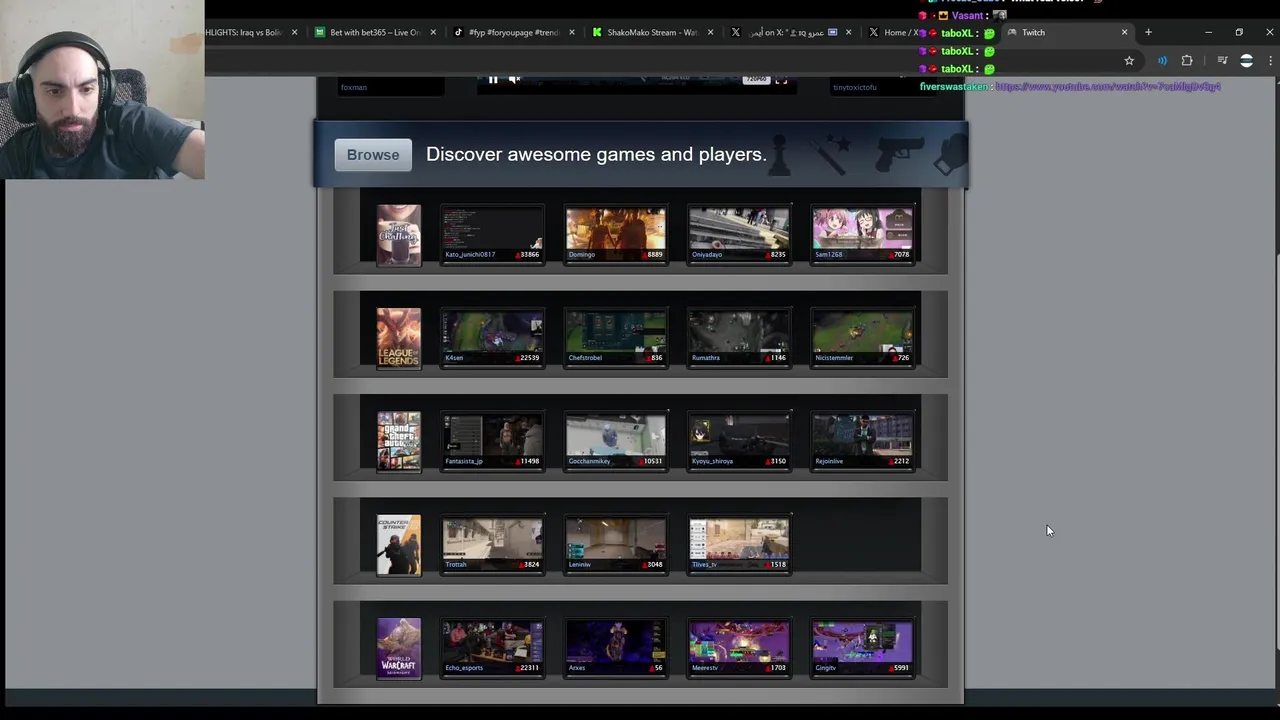Open a new browser tab
Screen dimensions: 1280x720
tap(1148, 32)
